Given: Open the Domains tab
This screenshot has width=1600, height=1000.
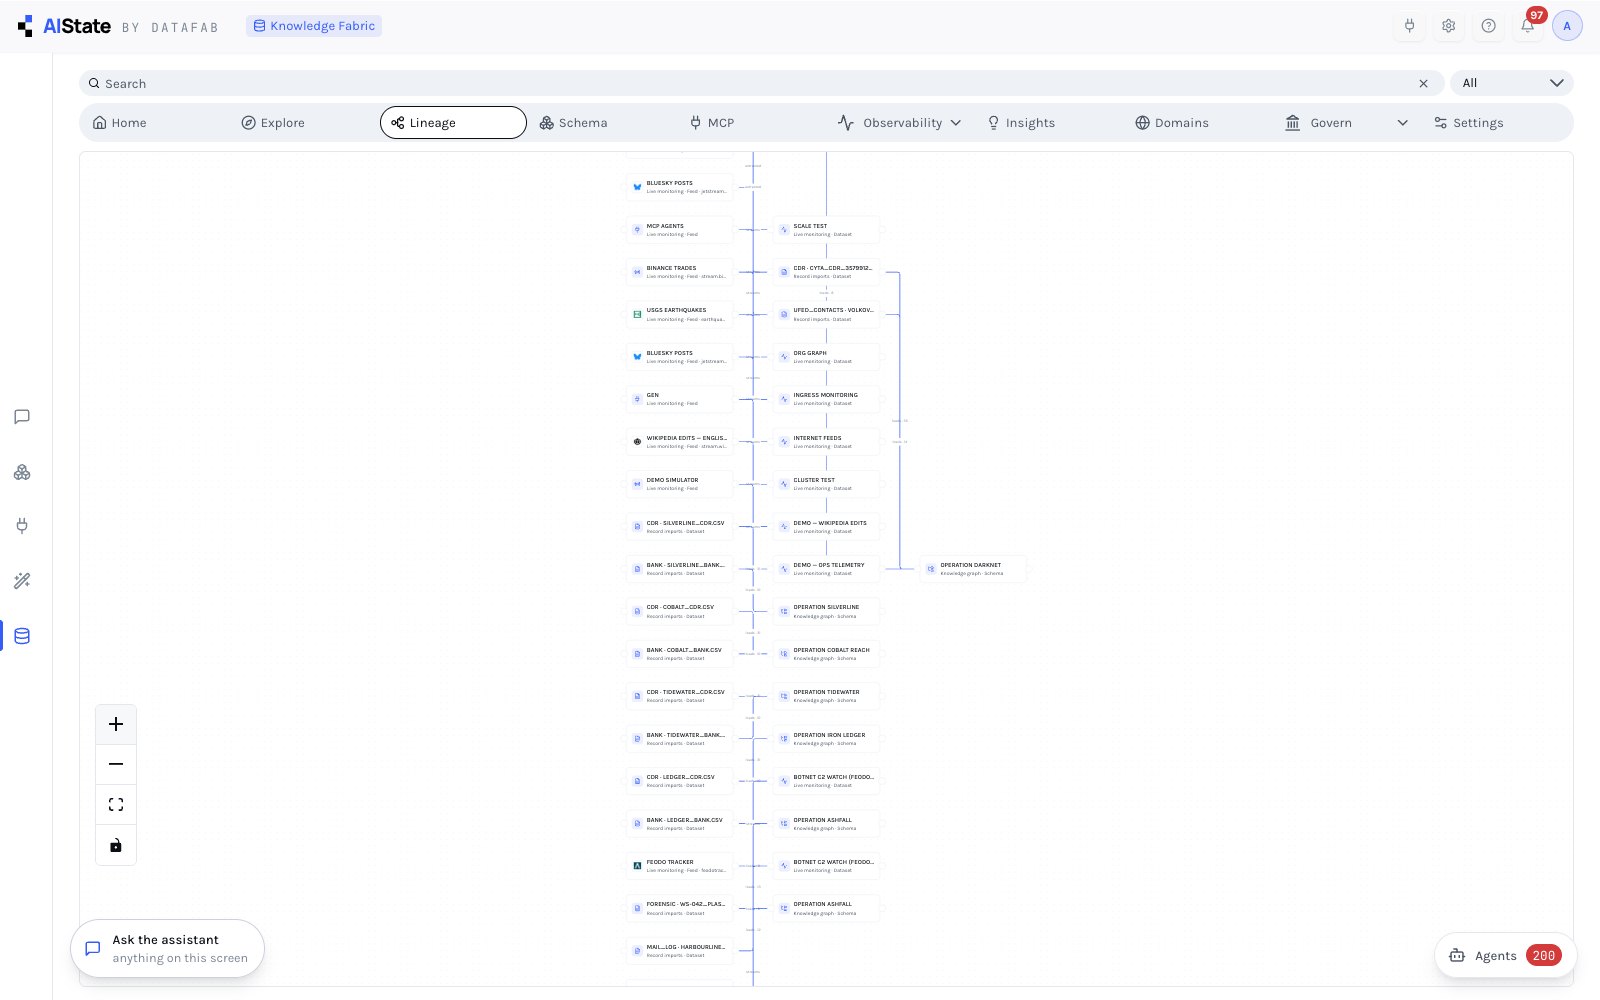Looking at the screenshot, I should click(1172, 123).
